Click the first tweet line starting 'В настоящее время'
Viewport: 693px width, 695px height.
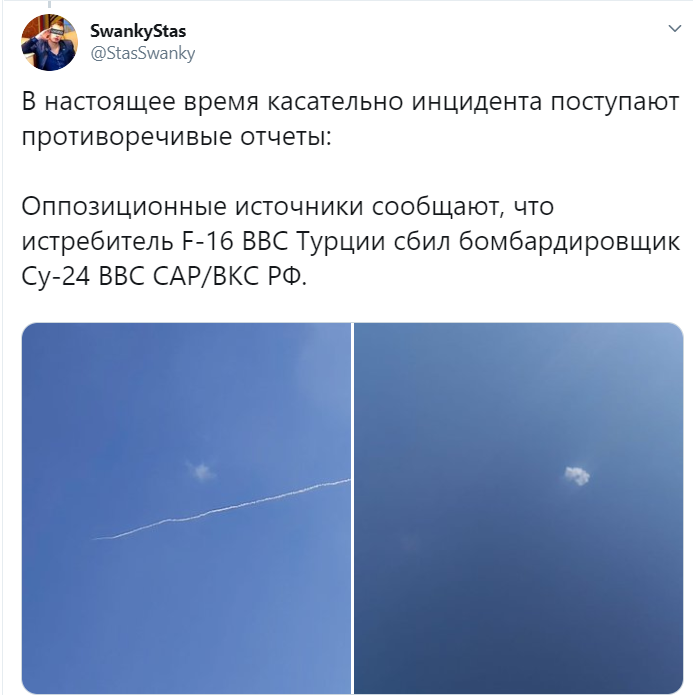pyautogui.click(x=350, y=102)
